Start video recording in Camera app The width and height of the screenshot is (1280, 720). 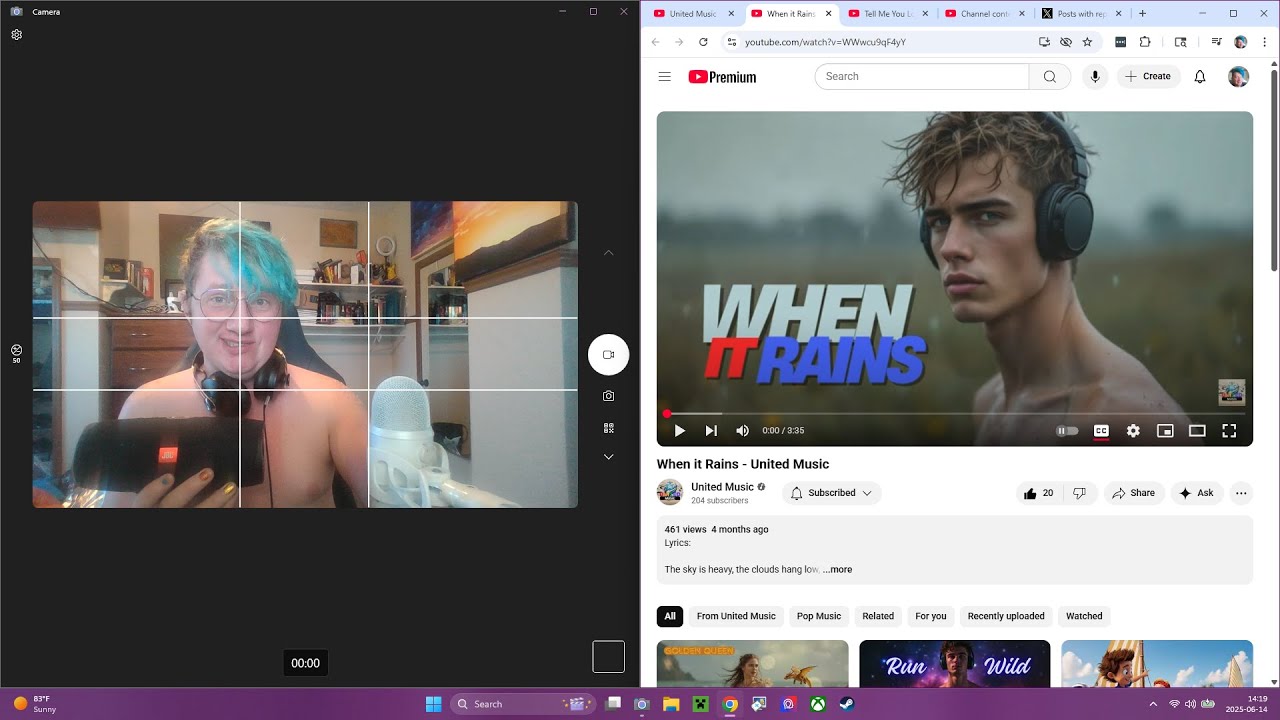608,355
